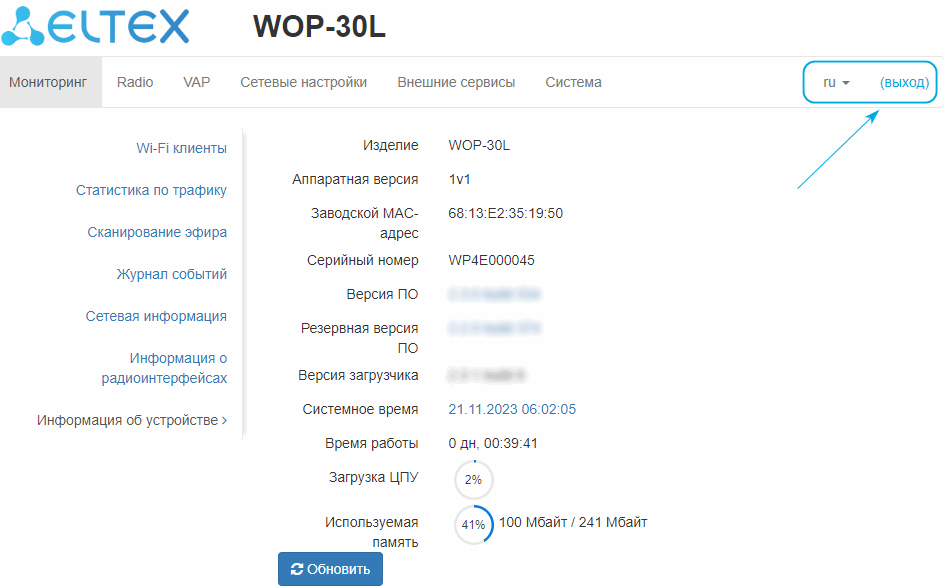This screenshot has height=586, width=945.
Task: Open the VAP tab
Action: pos(196,83)
